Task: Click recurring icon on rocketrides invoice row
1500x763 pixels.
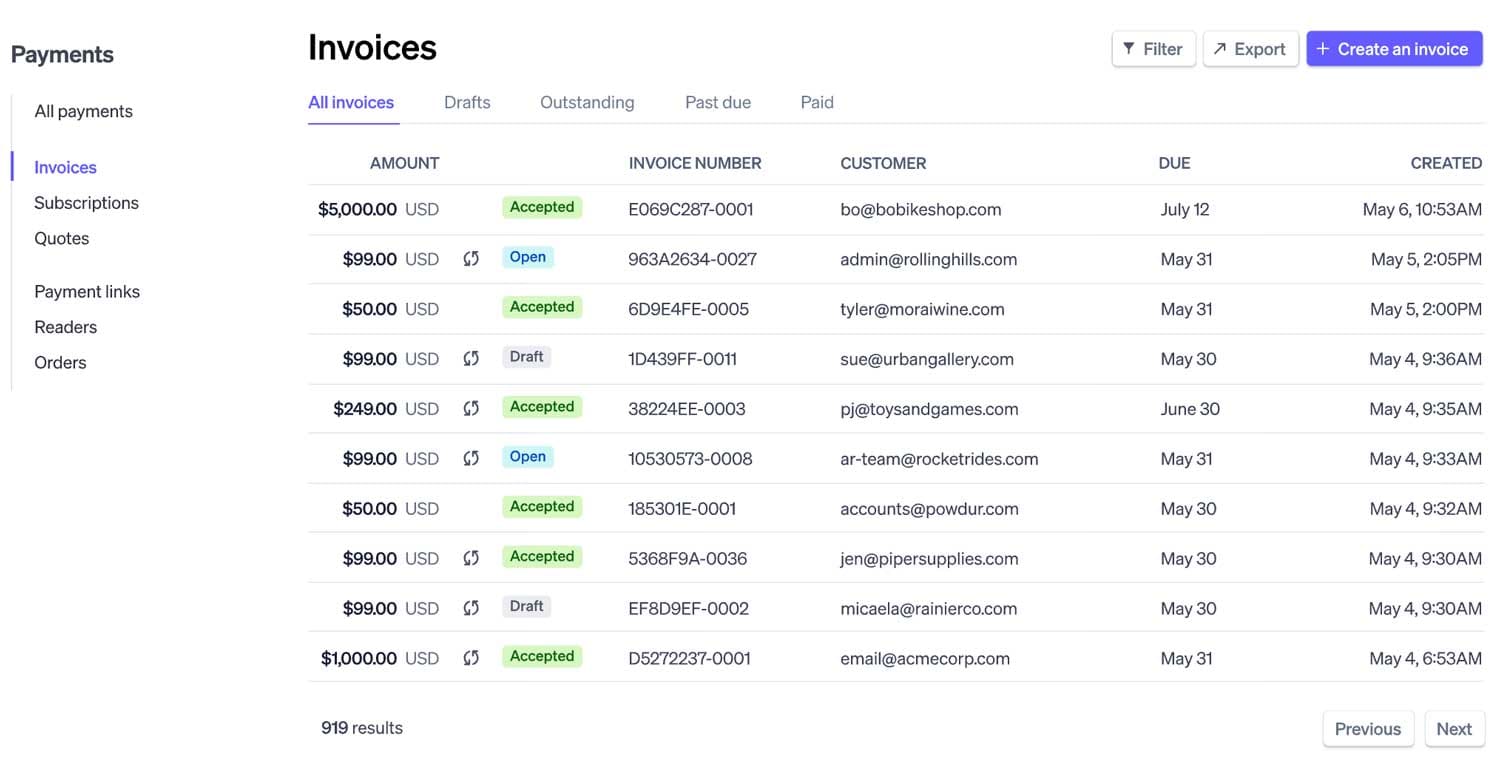Action: point(471,458)
